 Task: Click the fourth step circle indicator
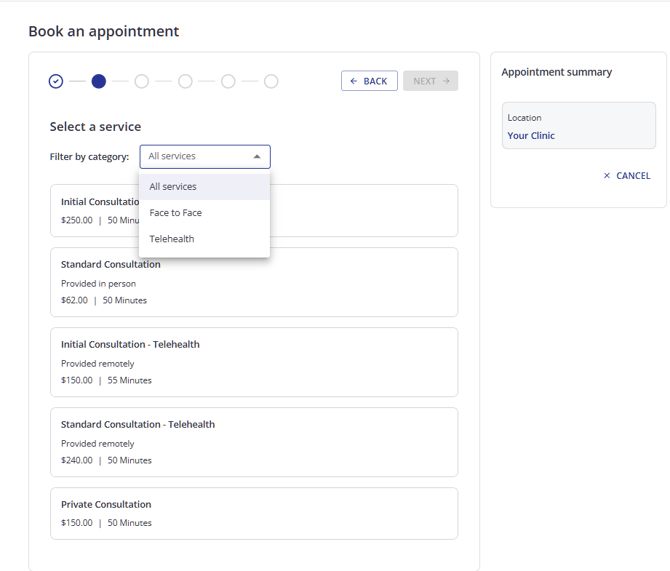tap(185, 81)
